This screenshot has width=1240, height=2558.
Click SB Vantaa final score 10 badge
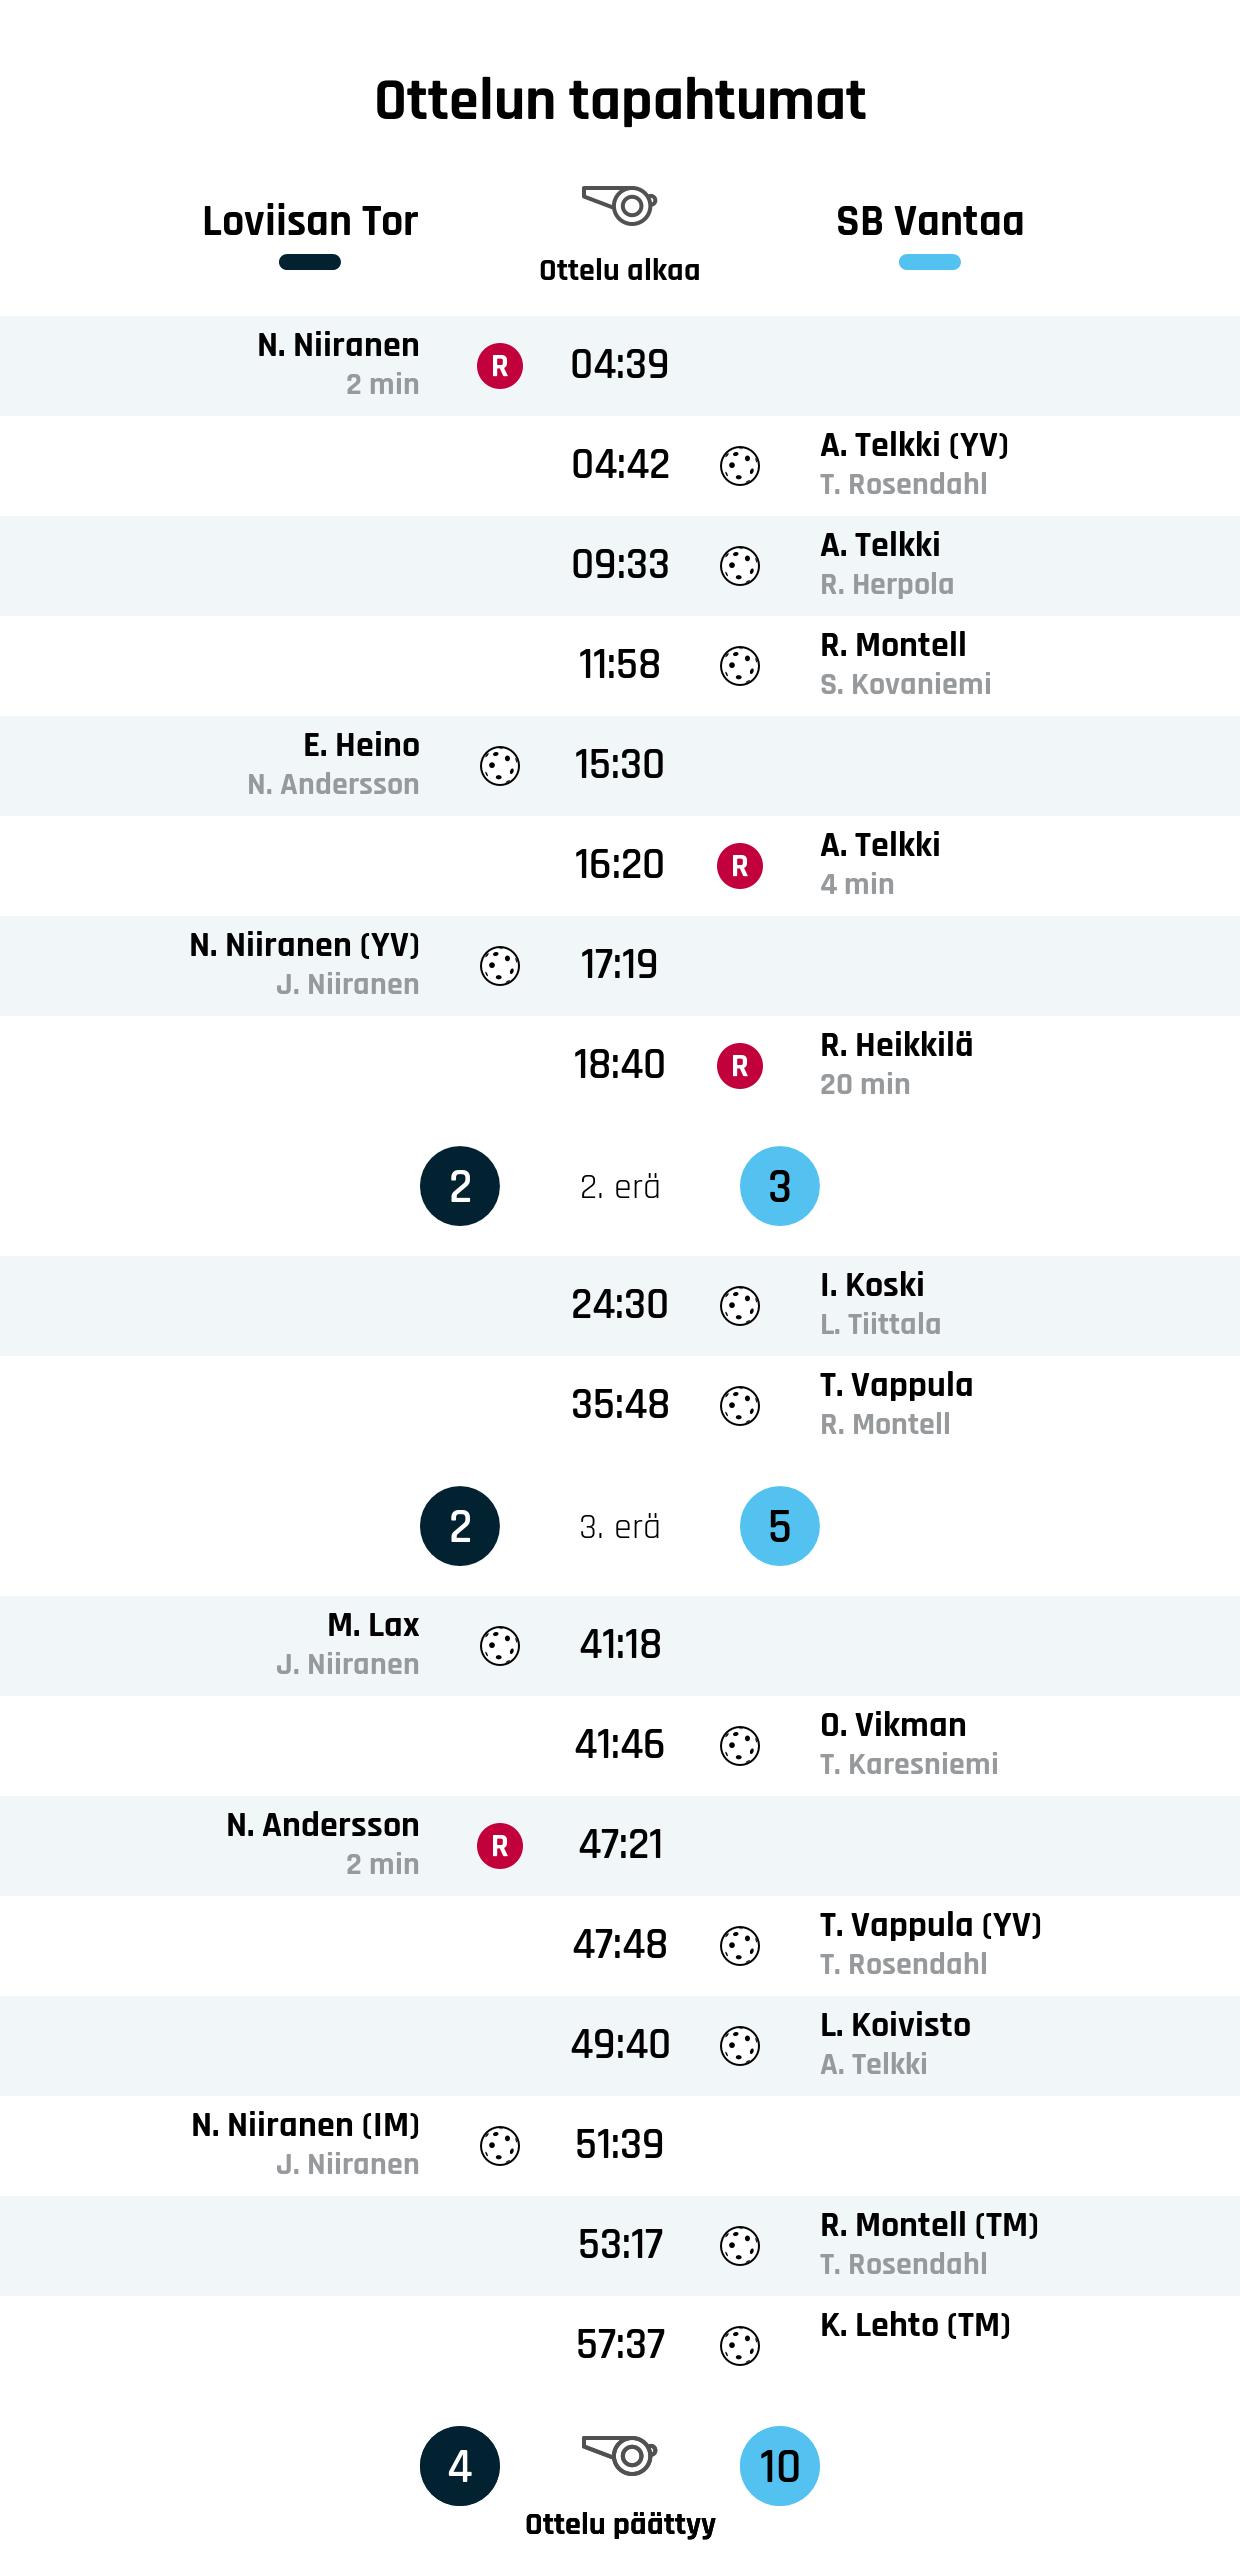point(780,2466)
